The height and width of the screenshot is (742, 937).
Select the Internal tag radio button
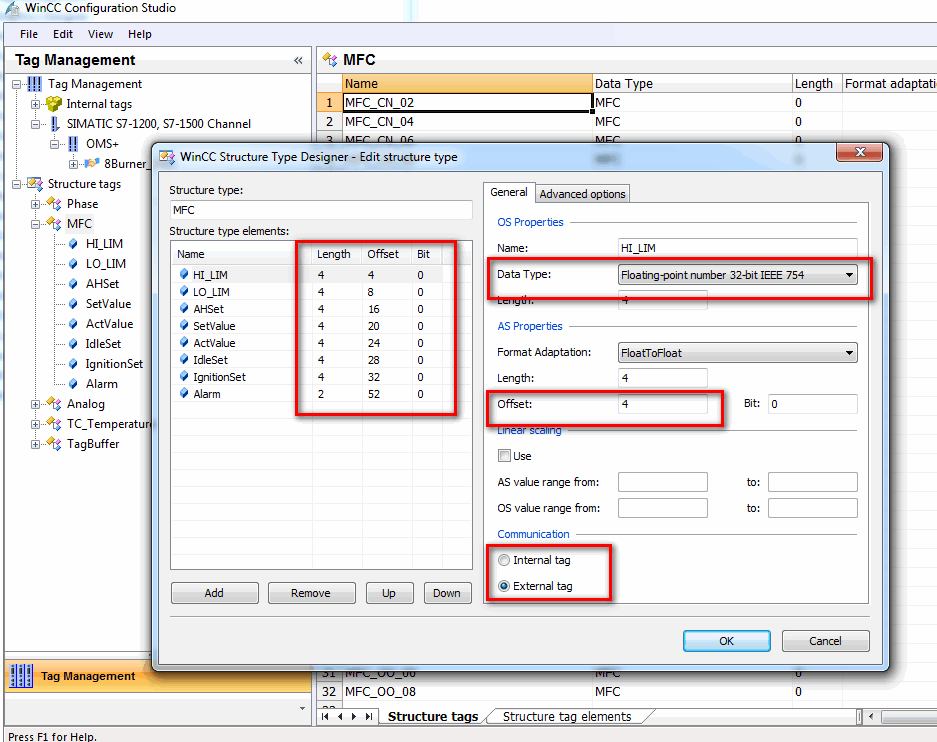(x=504, y=560)
